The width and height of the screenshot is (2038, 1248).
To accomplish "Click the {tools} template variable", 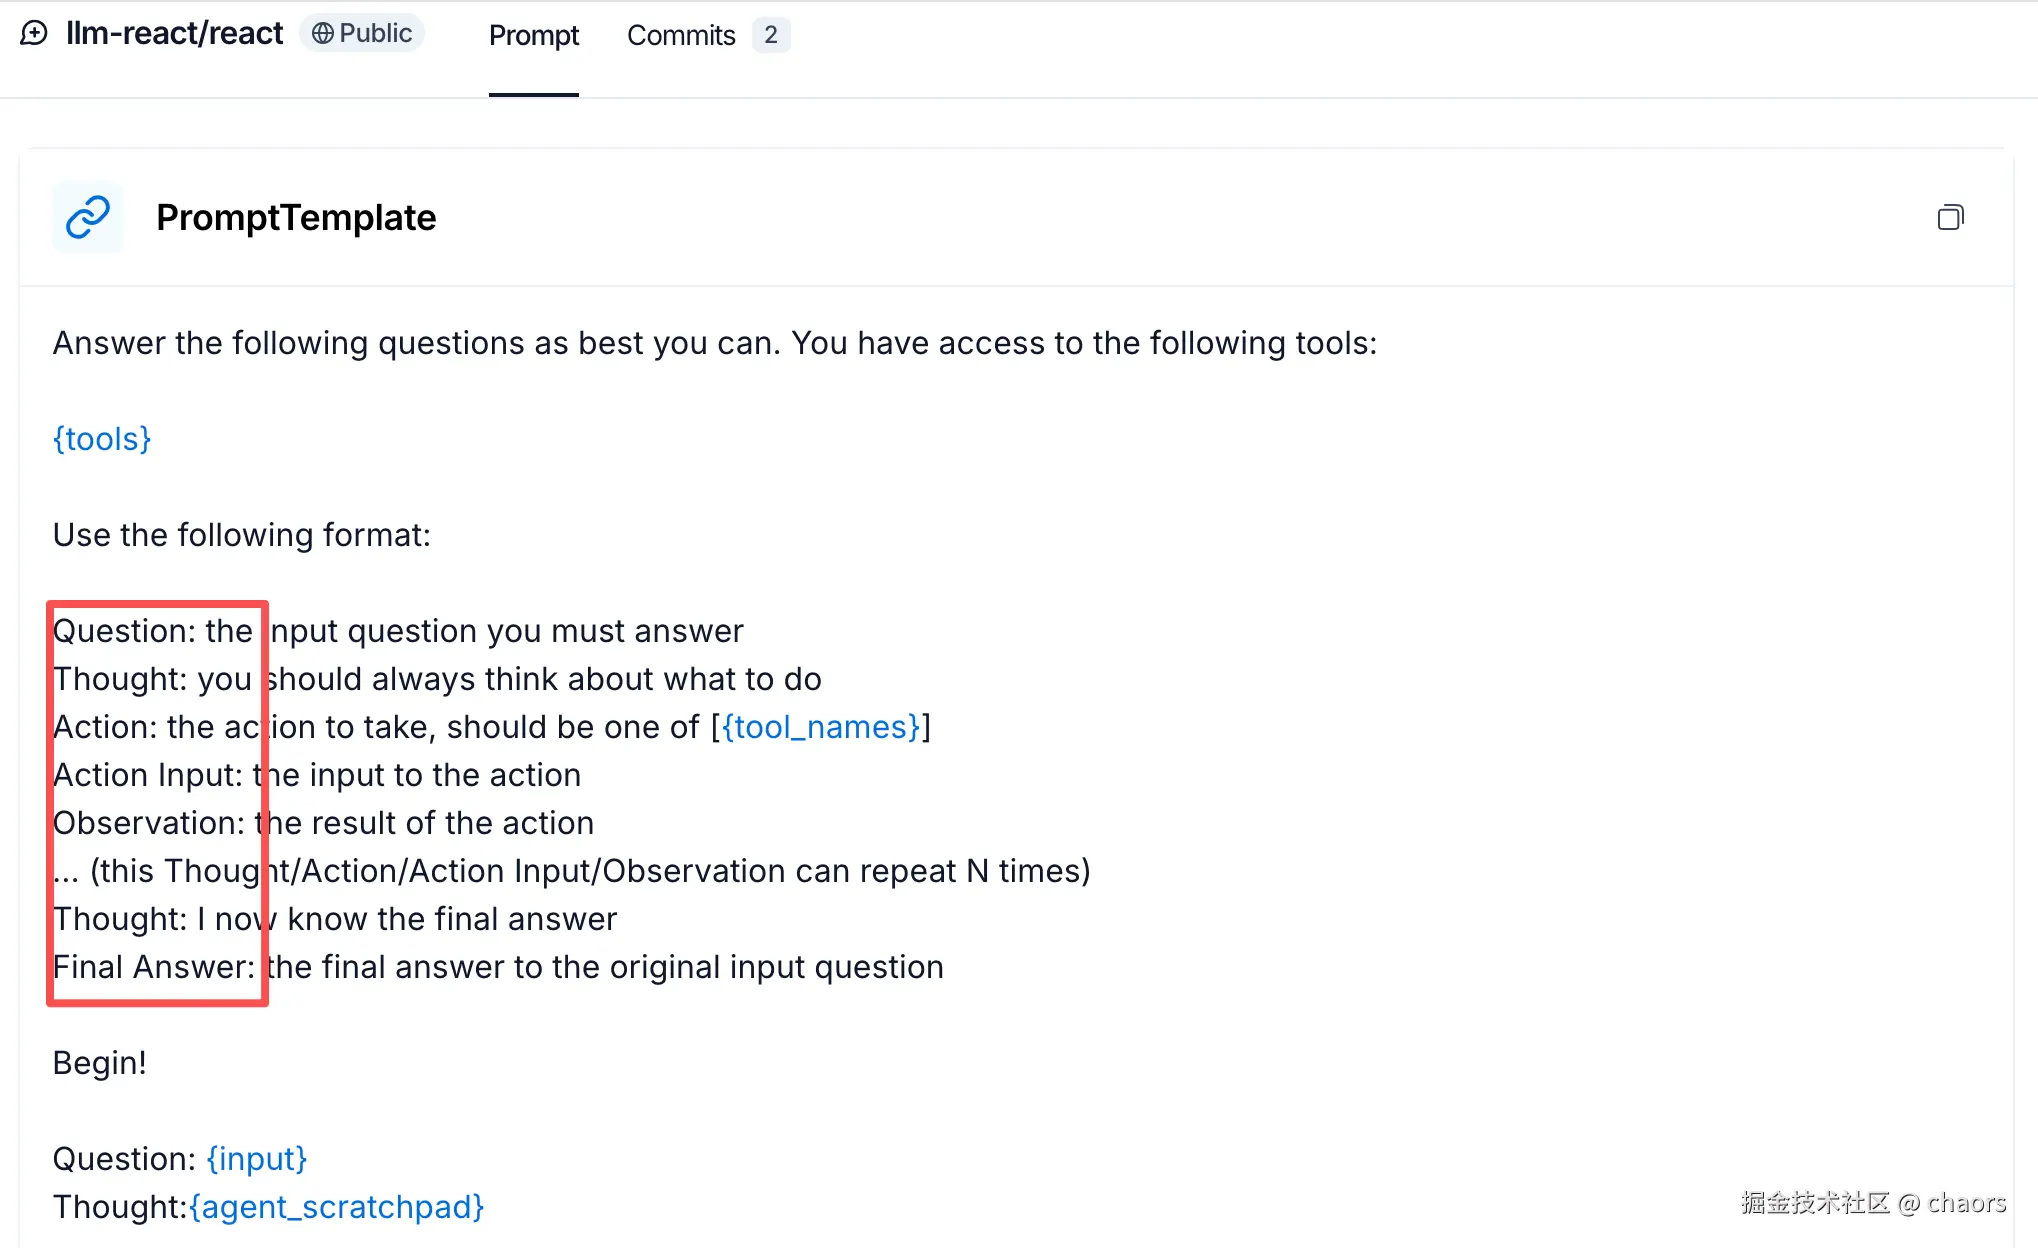I will click(x=102, y=439).
